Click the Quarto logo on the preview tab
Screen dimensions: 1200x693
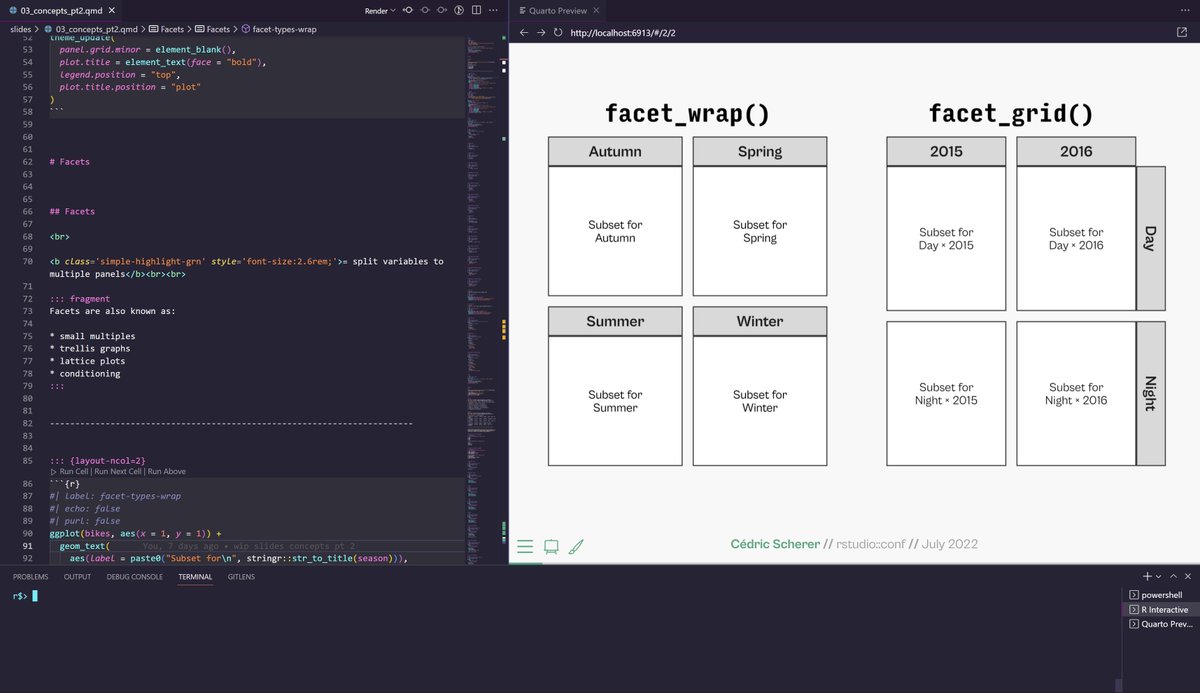coord(521,10)
